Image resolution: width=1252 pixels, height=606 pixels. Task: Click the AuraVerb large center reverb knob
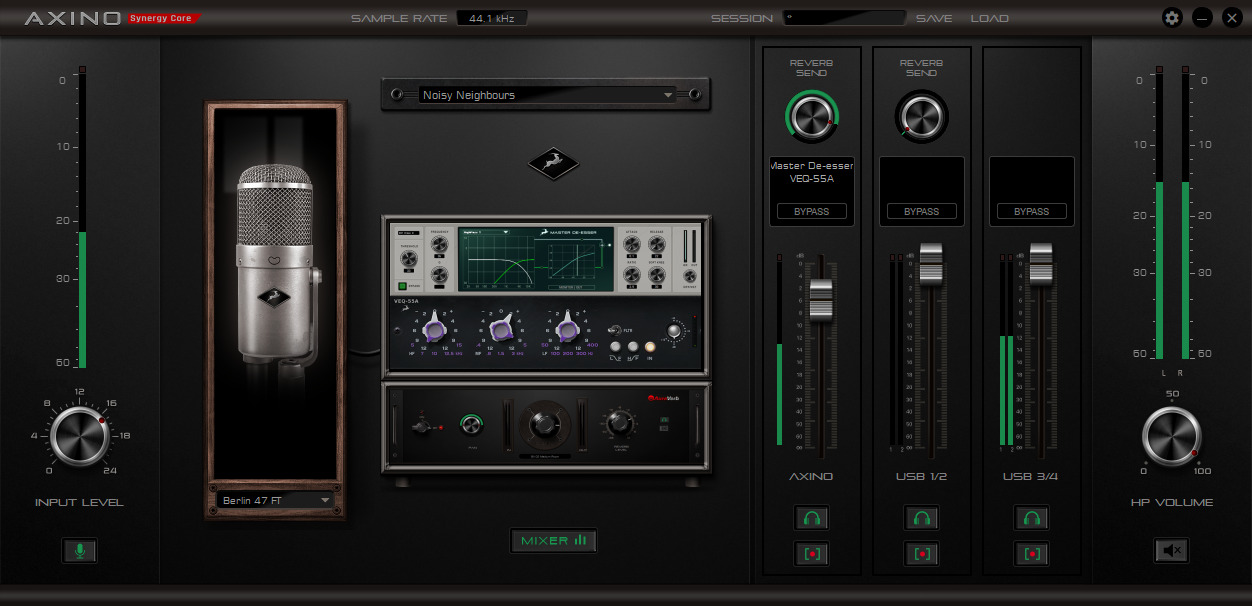pos(544,424)
